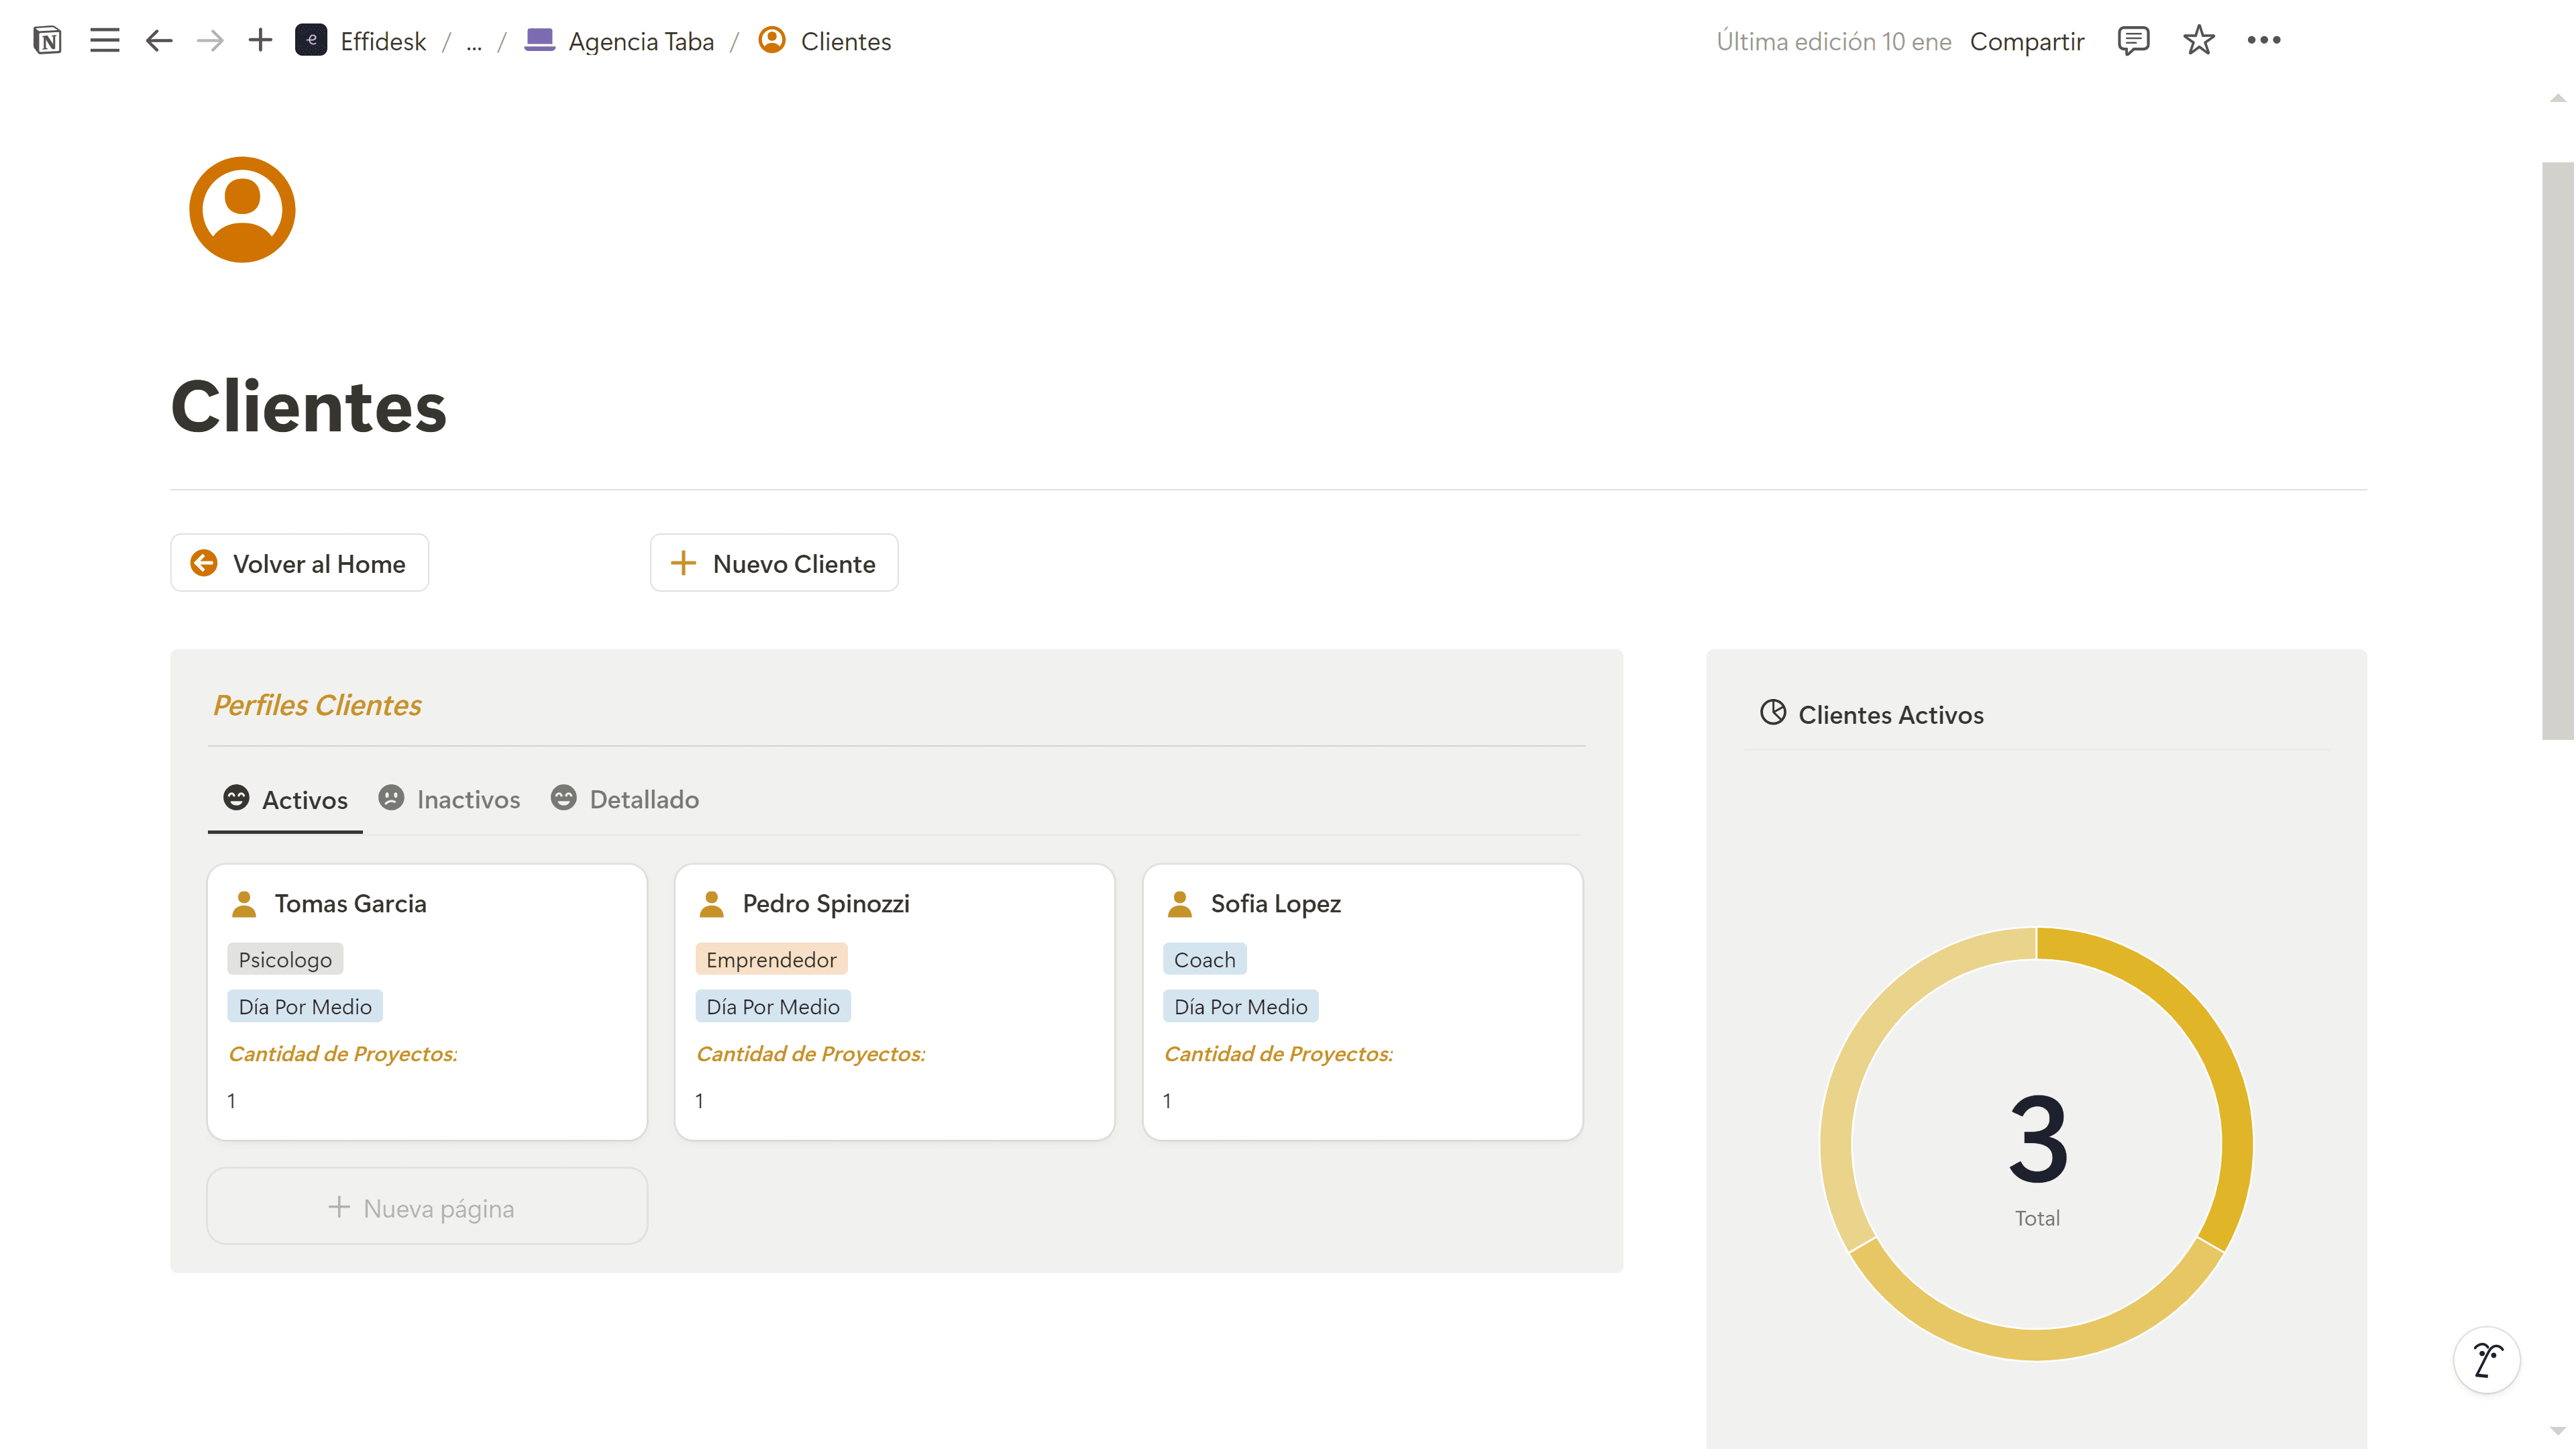Open the comments speech bubble icon

point(2133,41)
